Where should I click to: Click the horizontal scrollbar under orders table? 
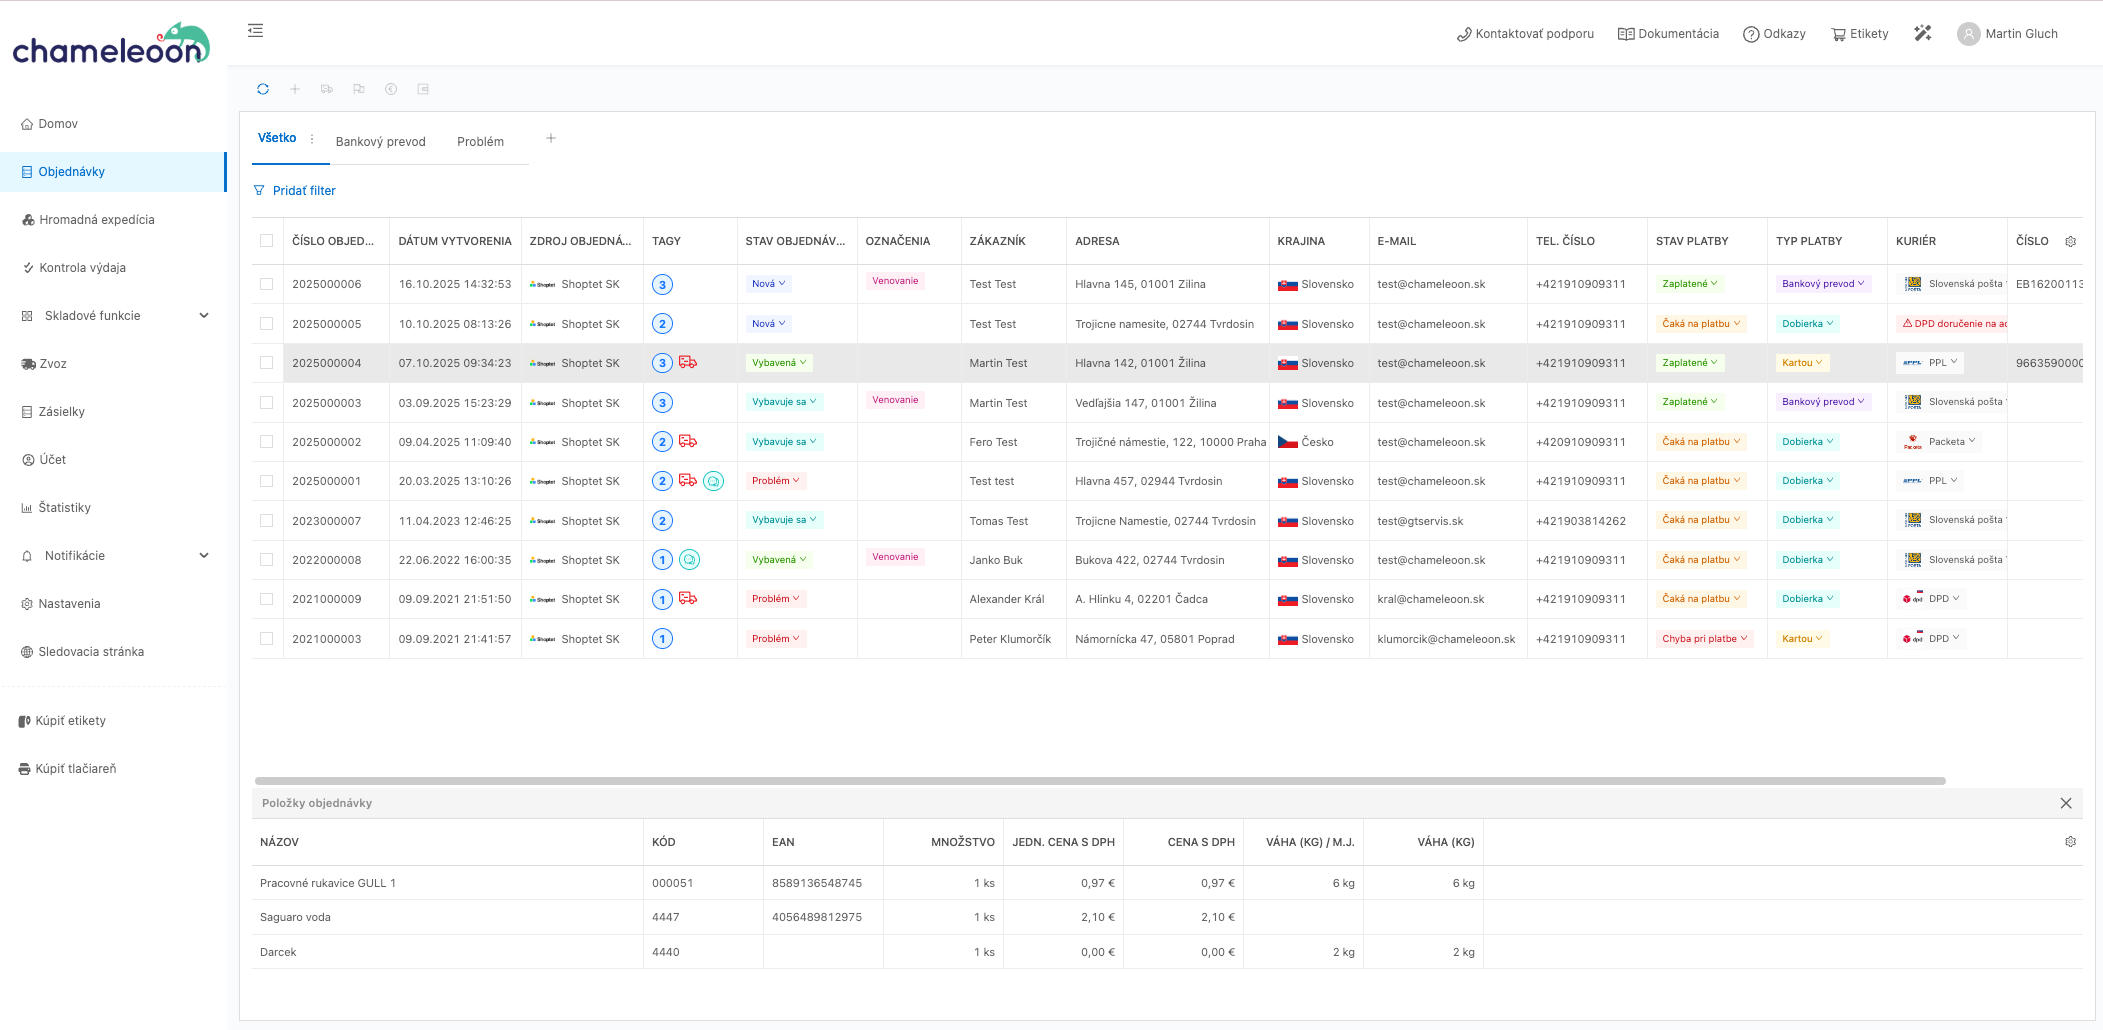pos(1100,781)
